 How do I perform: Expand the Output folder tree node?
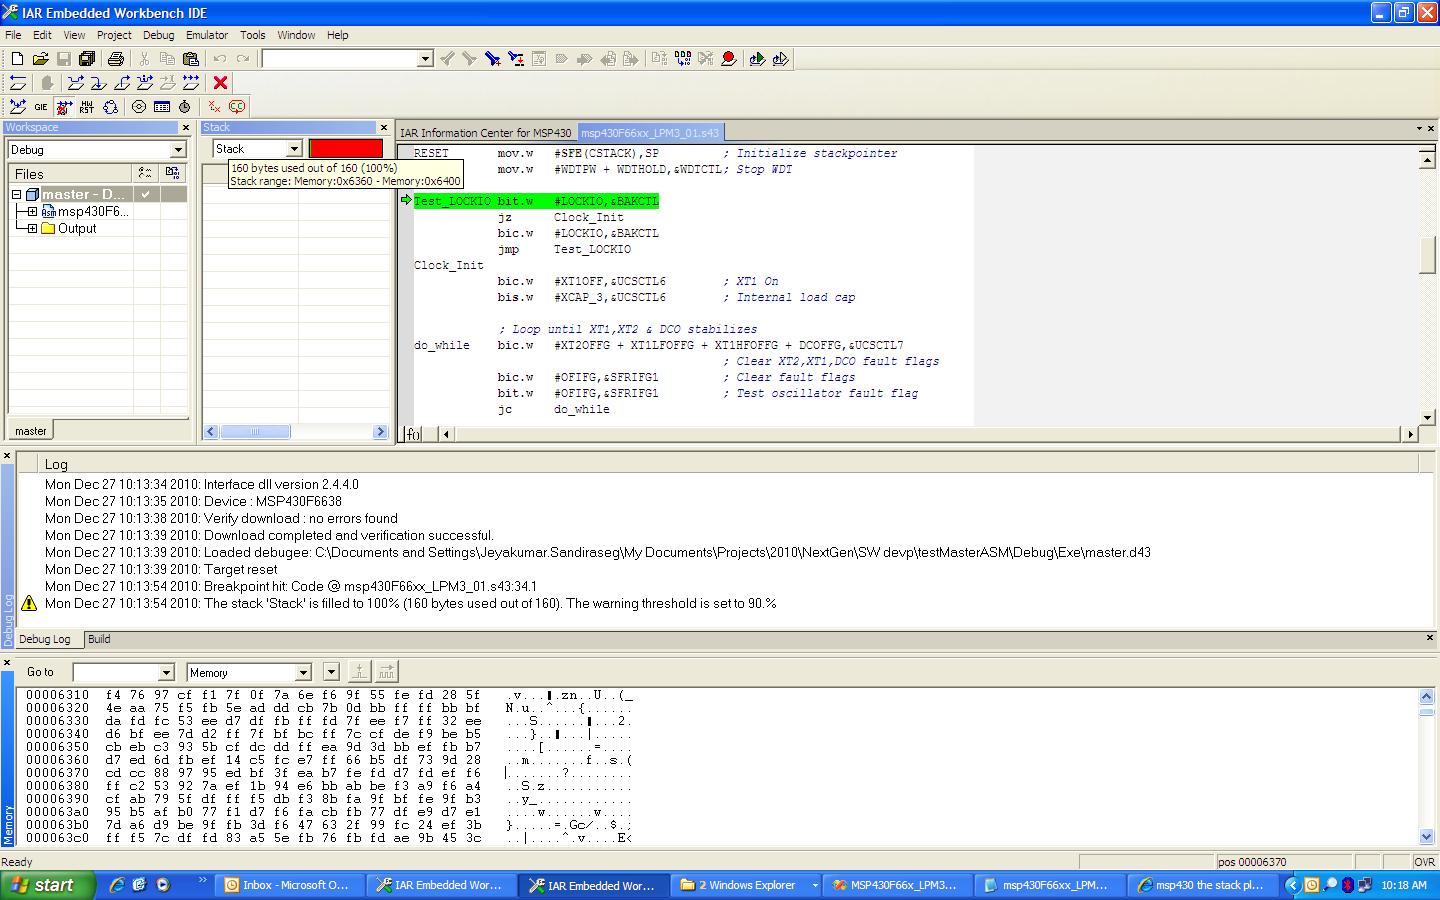[x=33, y=229]
